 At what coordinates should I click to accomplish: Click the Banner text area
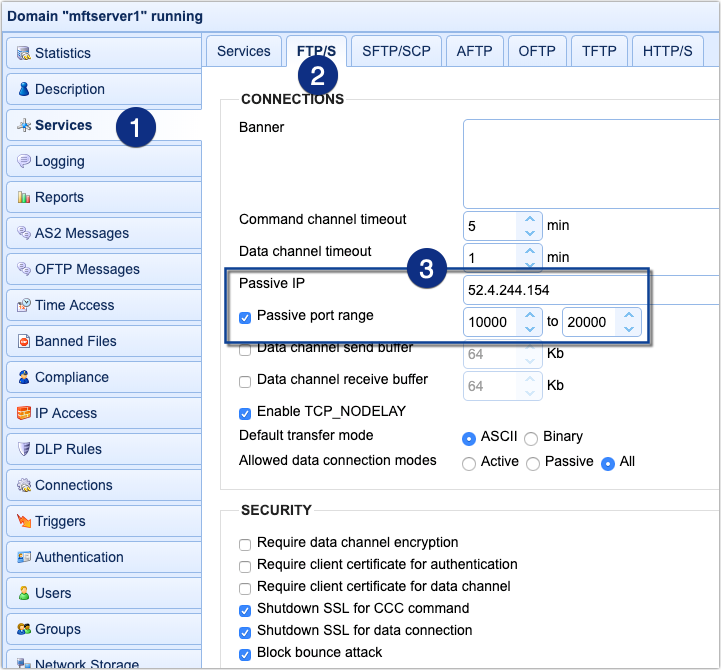click(x=591, y=164)
